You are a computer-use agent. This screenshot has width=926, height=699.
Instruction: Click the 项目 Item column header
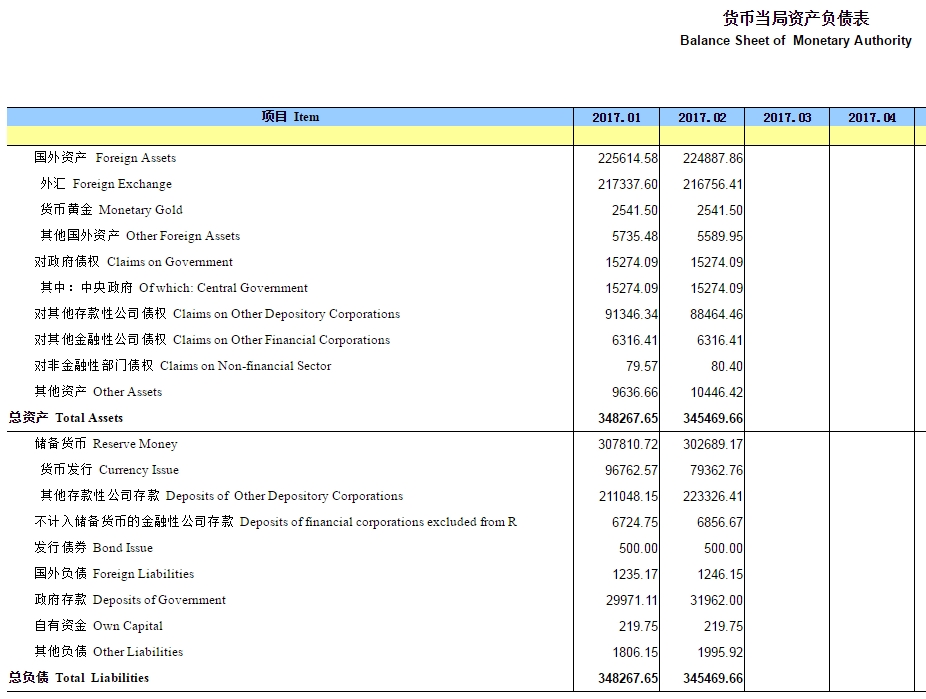pos(290,117)
